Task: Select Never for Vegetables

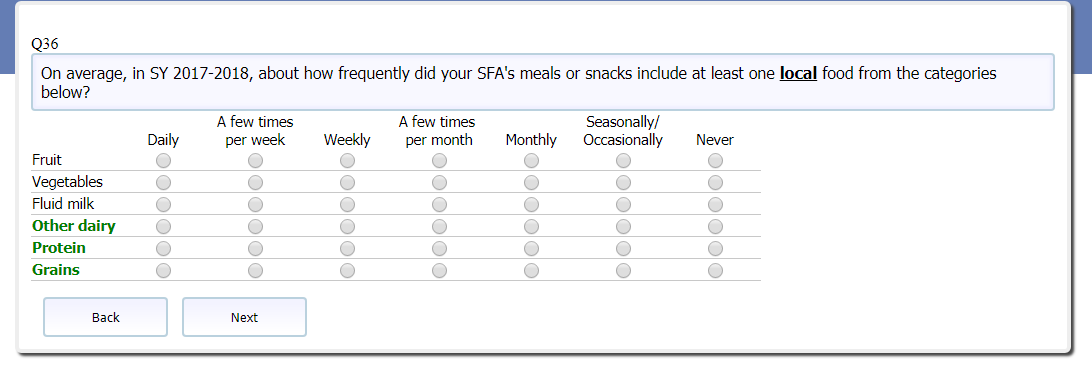Action: (x=715, y=183)
